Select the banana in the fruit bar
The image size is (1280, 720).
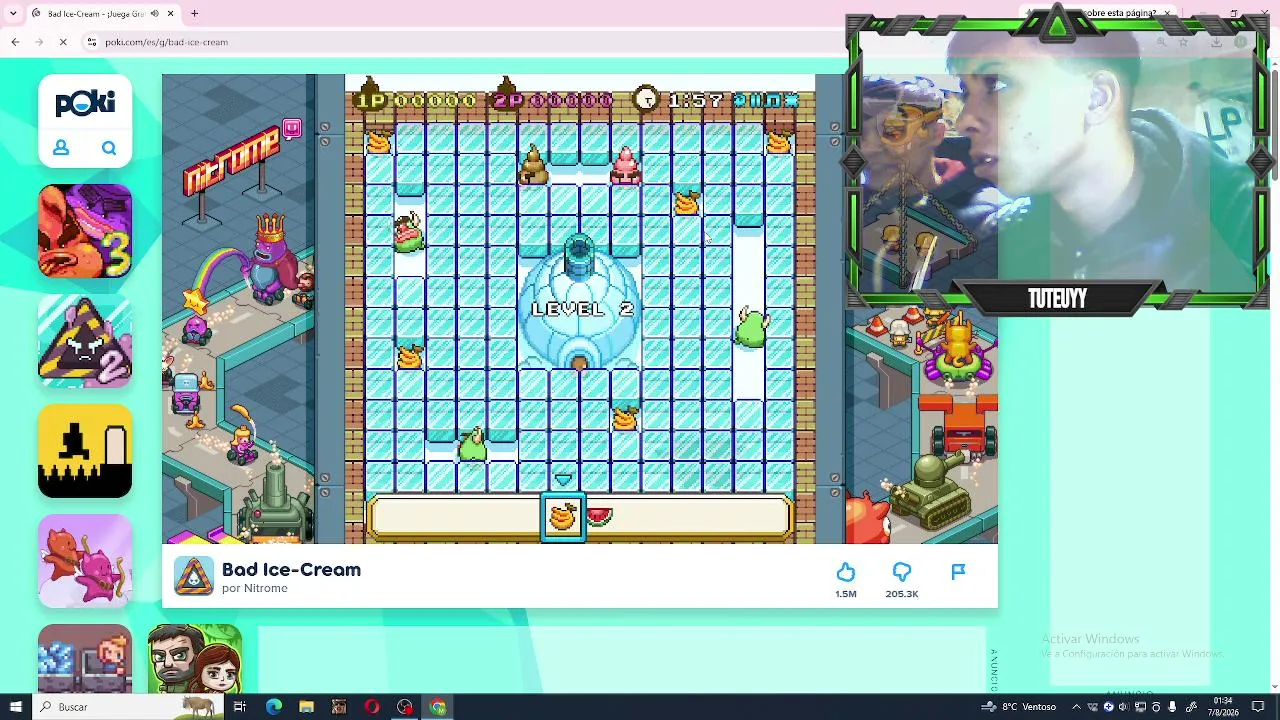(563, 517)
